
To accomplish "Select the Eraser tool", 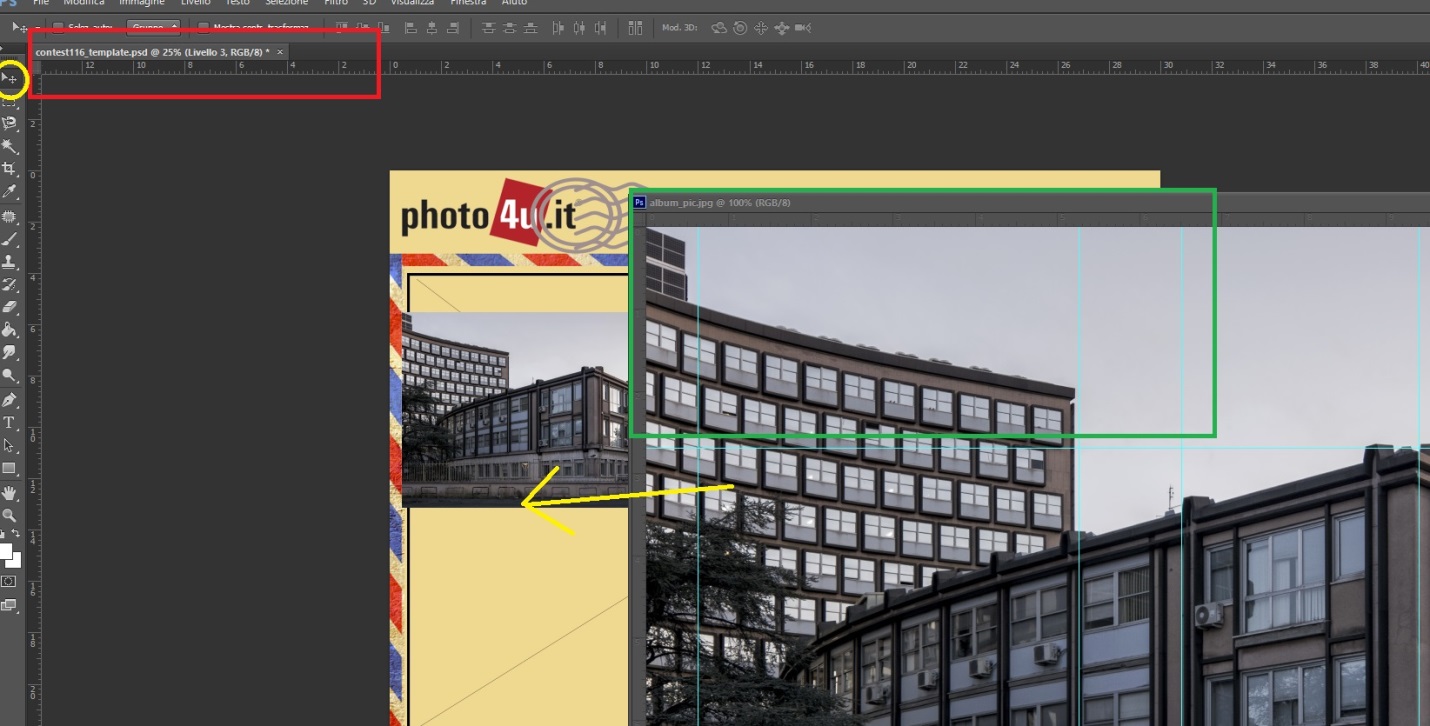I will pos(10,307).
